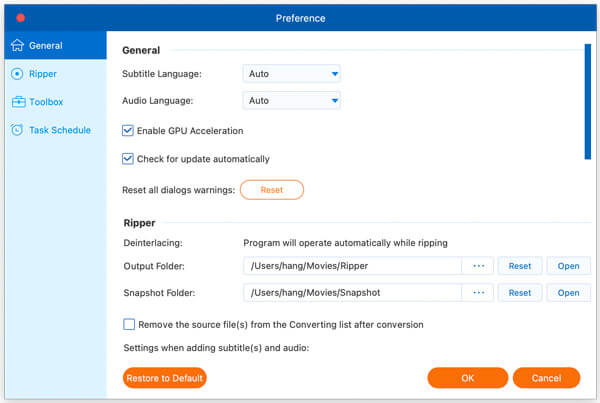
Task: Click the Output Folder path field
Action: (350, 266)
